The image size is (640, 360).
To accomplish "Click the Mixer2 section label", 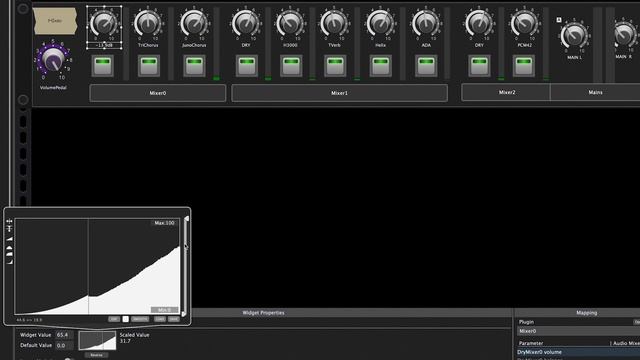I will tap(506, 92).
